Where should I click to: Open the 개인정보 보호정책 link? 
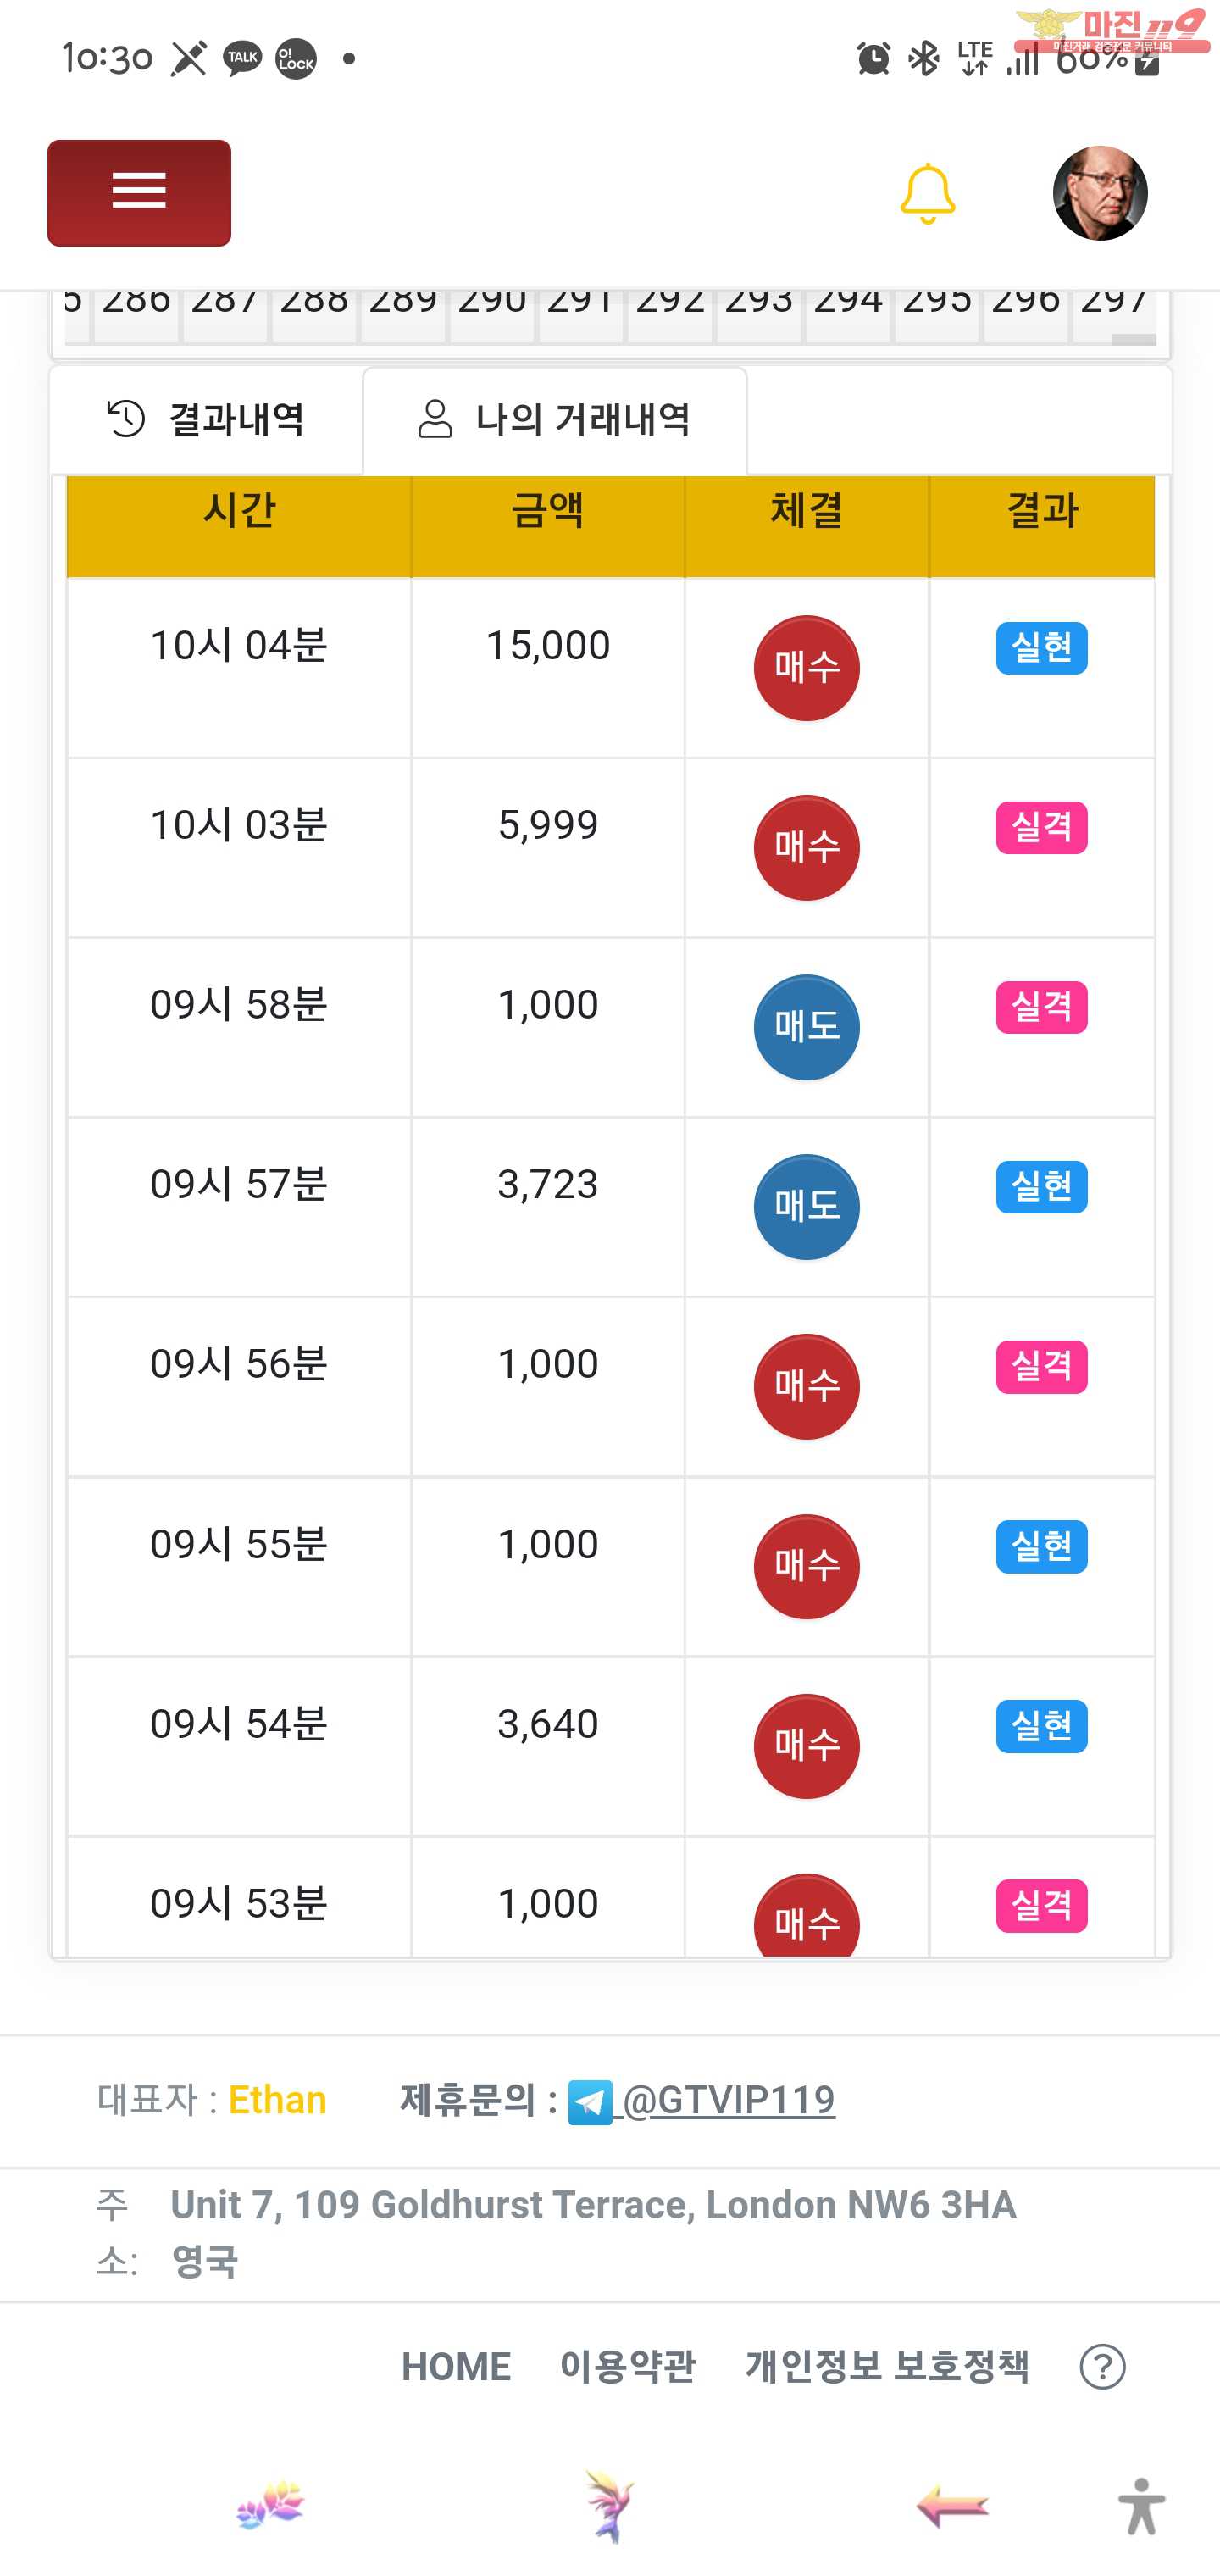[x=887, y=2367]
